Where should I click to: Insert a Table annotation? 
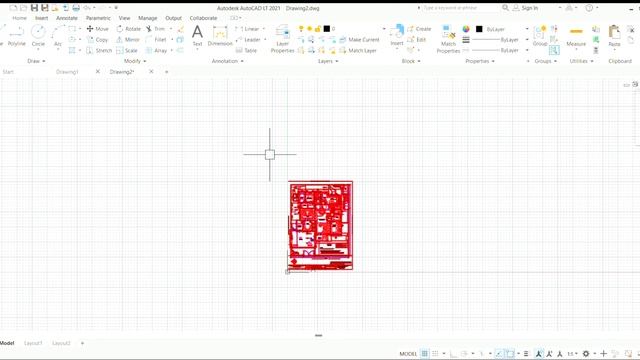[247, 50]
